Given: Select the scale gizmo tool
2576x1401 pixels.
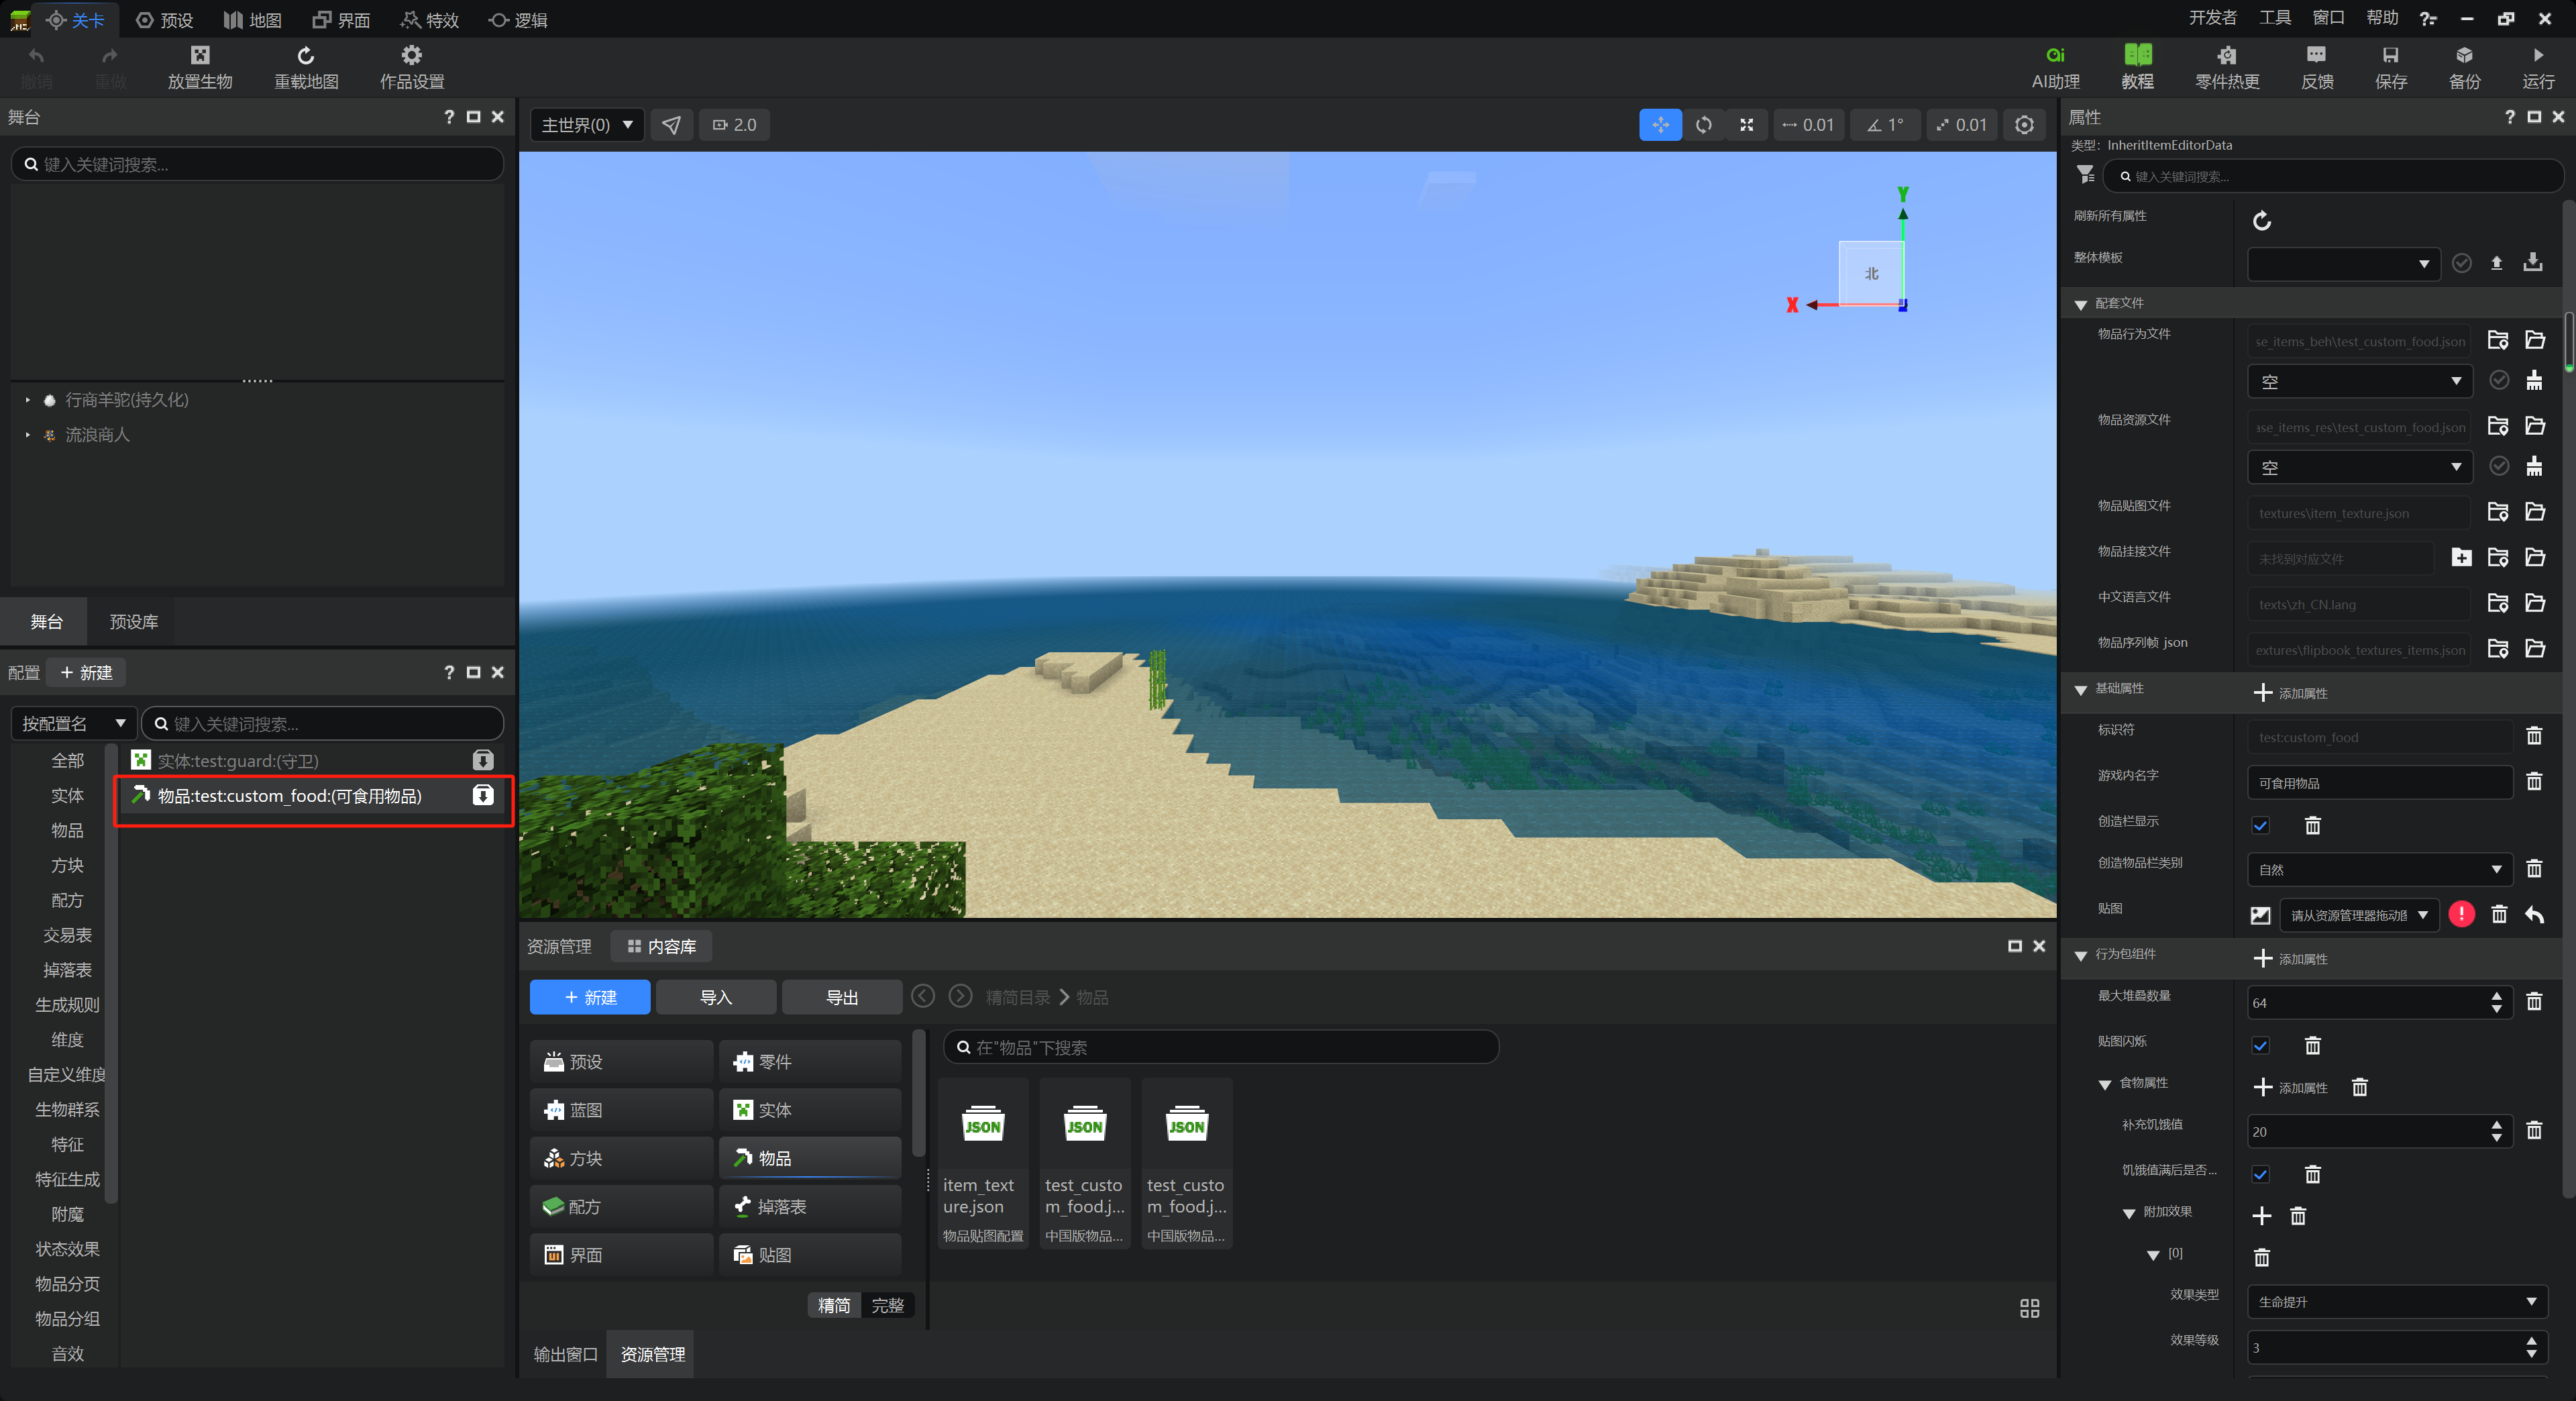Looking at the screenshot, I should (x=1747, y=125).
